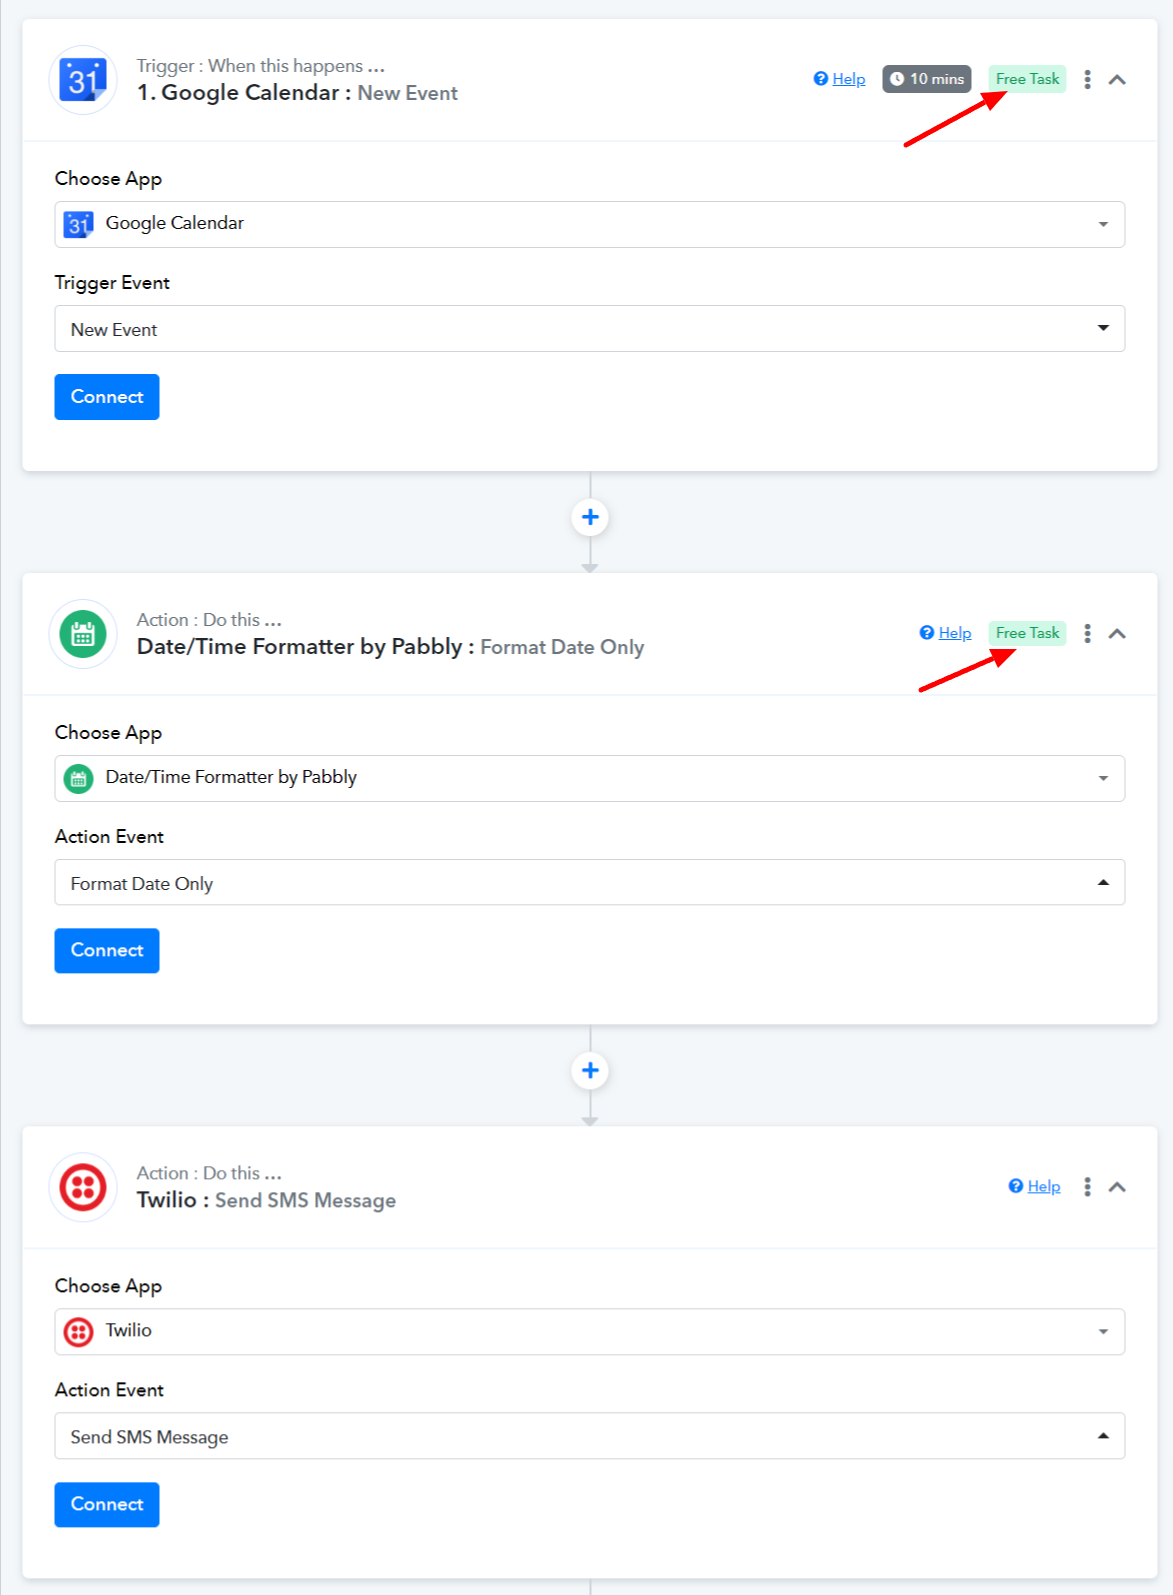The height and width of the screenshot is (1595, 1173).
Task: Collapse the Google Calendar trigger card
Action: [1117, 80]
